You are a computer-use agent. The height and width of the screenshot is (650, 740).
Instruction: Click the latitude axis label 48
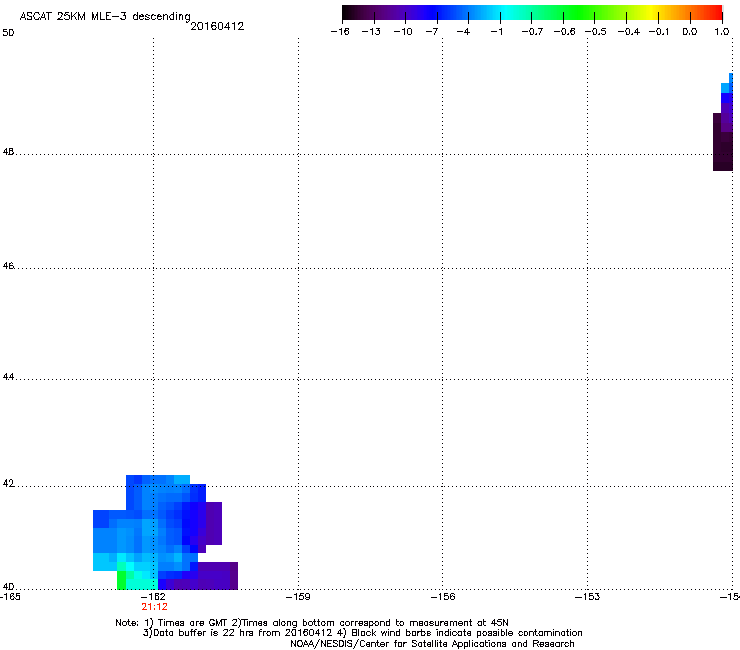(8, 152)
